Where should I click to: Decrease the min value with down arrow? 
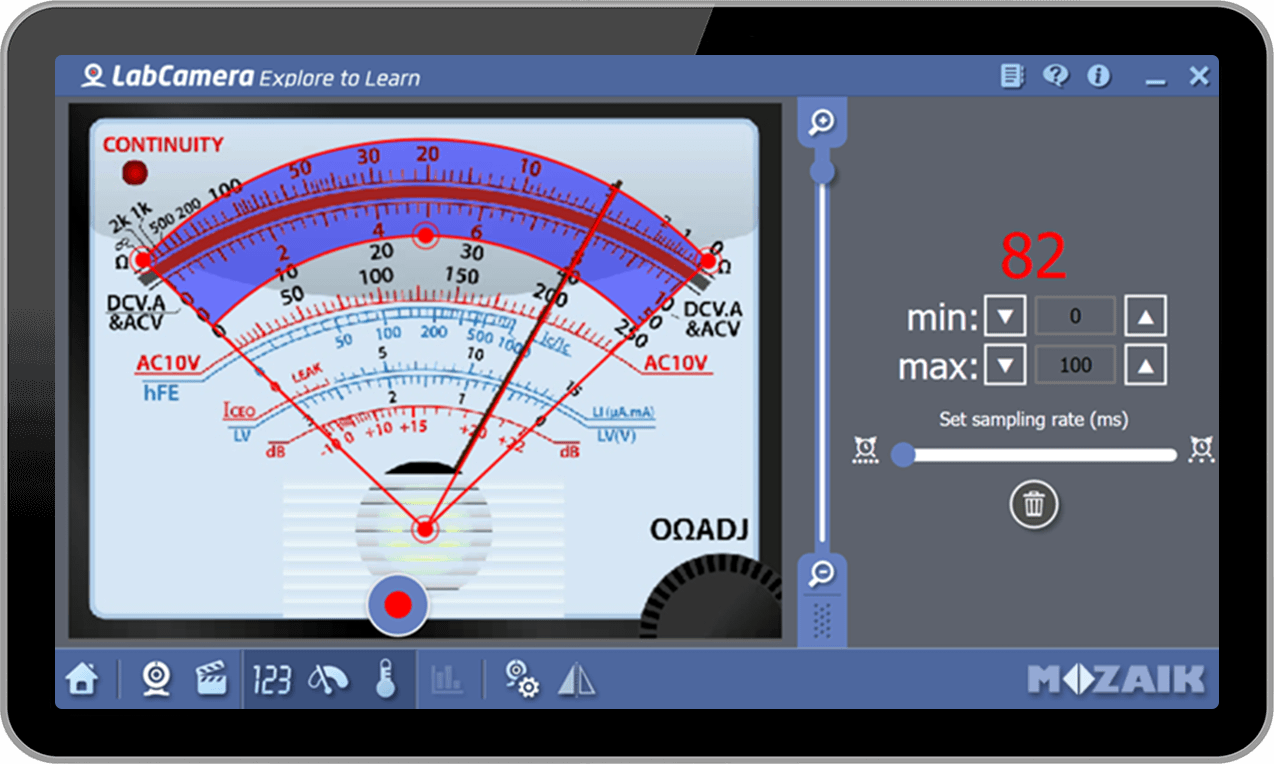tap(1005, 317)
